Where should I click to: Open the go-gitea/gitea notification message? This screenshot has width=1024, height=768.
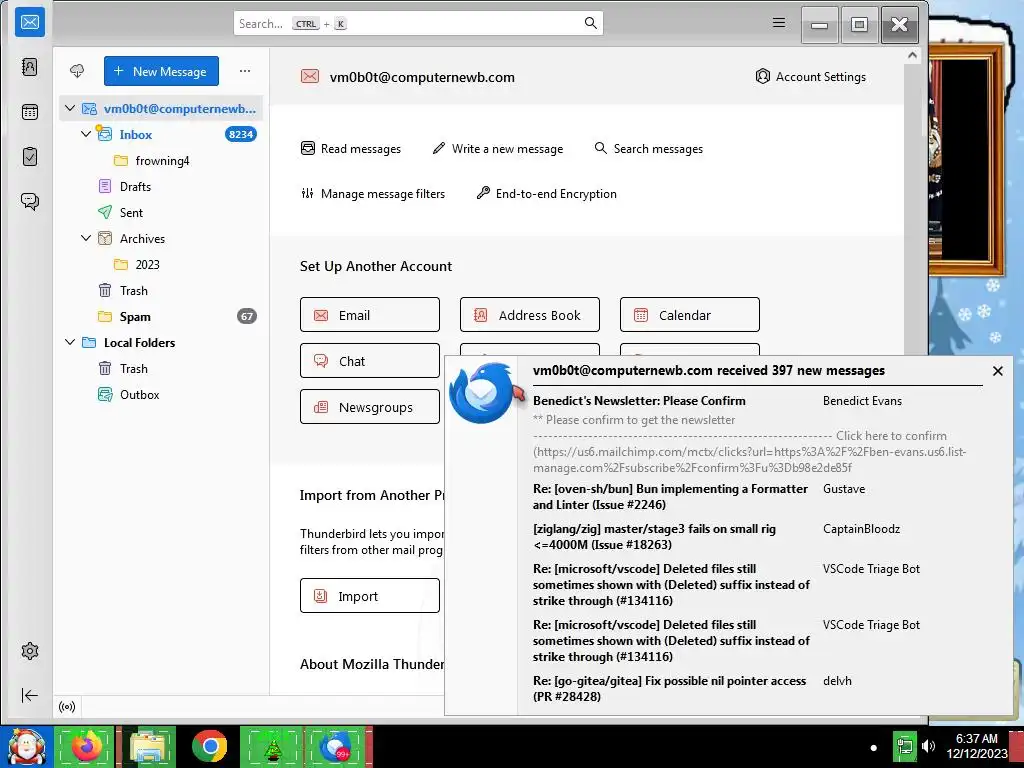[x=669, y=688]
